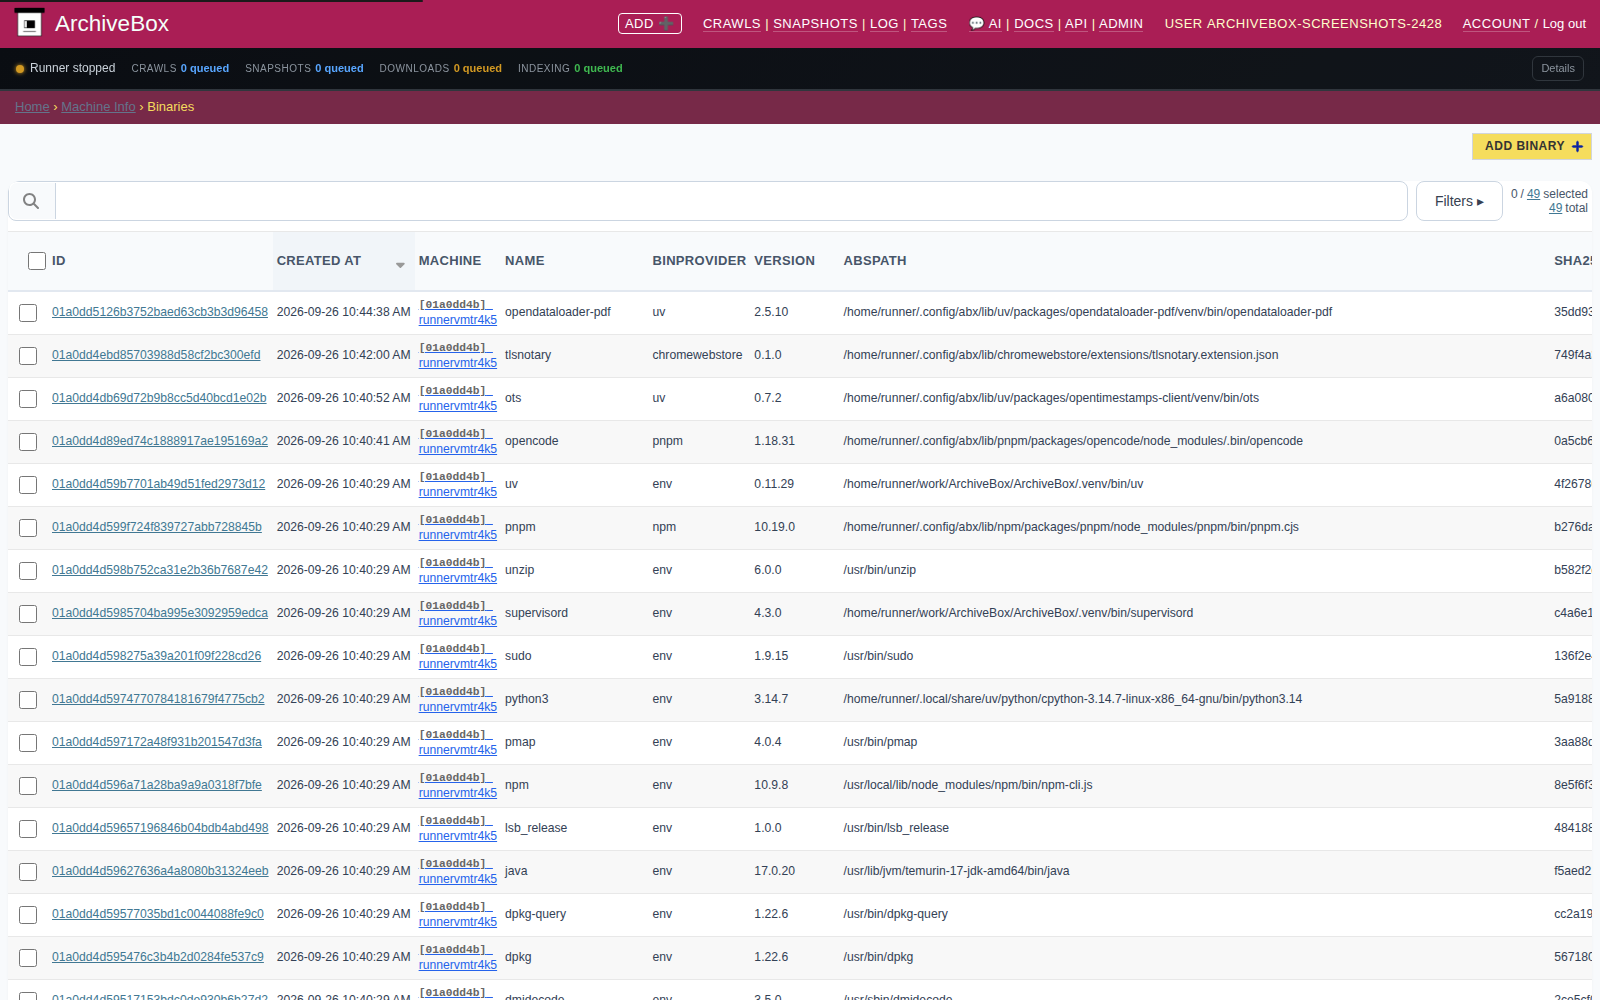Click USER ARCHIVEBOX-SCREENSHOTS-2428 label
1600x1000 pixels.
click(1303, 24)
